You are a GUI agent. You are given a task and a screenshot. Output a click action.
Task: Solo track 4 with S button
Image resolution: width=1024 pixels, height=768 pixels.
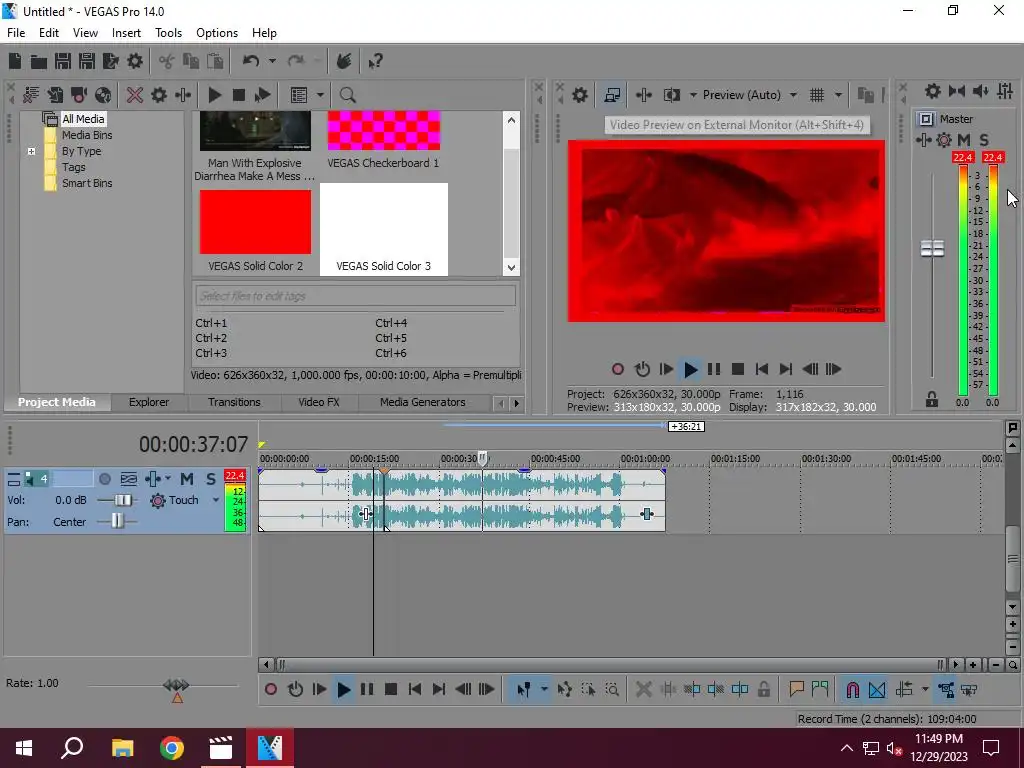click(211, 479)
